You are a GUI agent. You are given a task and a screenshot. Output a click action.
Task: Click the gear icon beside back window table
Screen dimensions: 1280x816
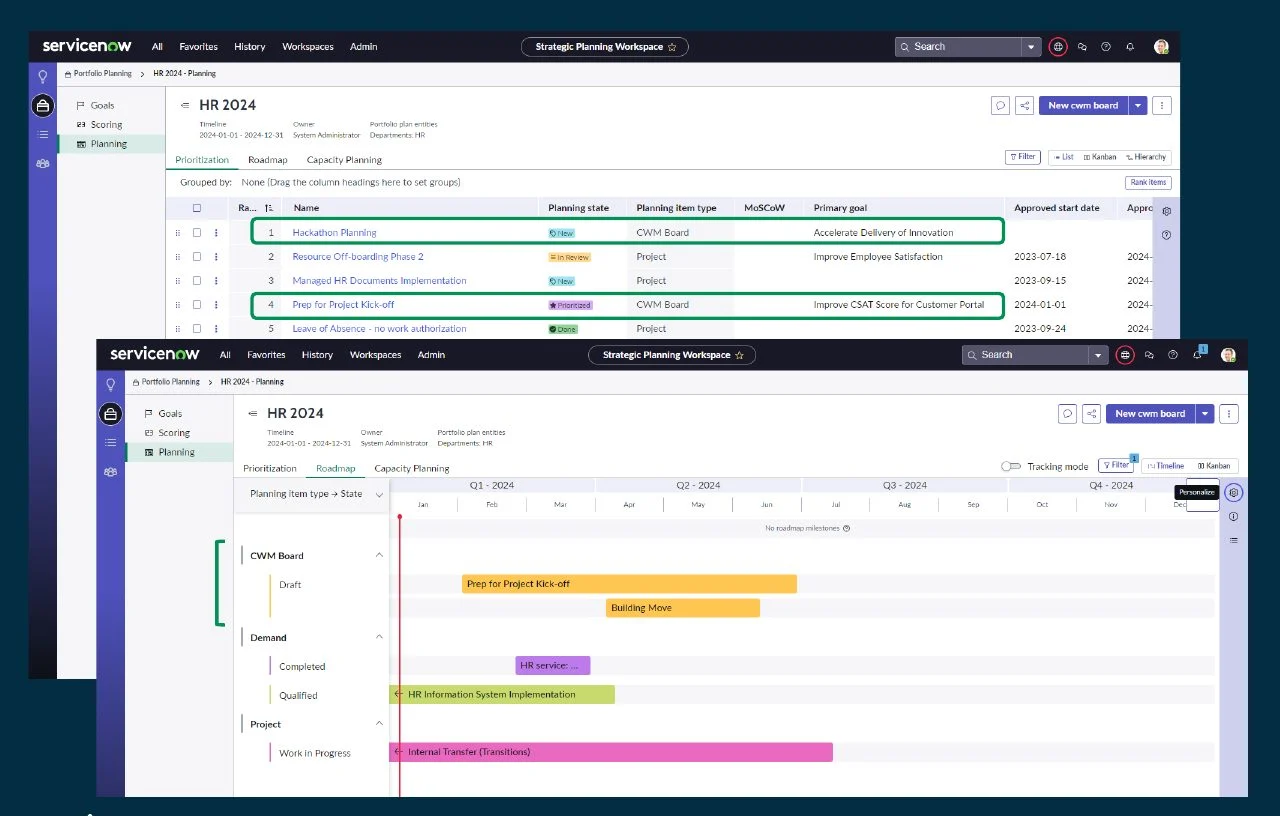click(x=1166, y=211)
